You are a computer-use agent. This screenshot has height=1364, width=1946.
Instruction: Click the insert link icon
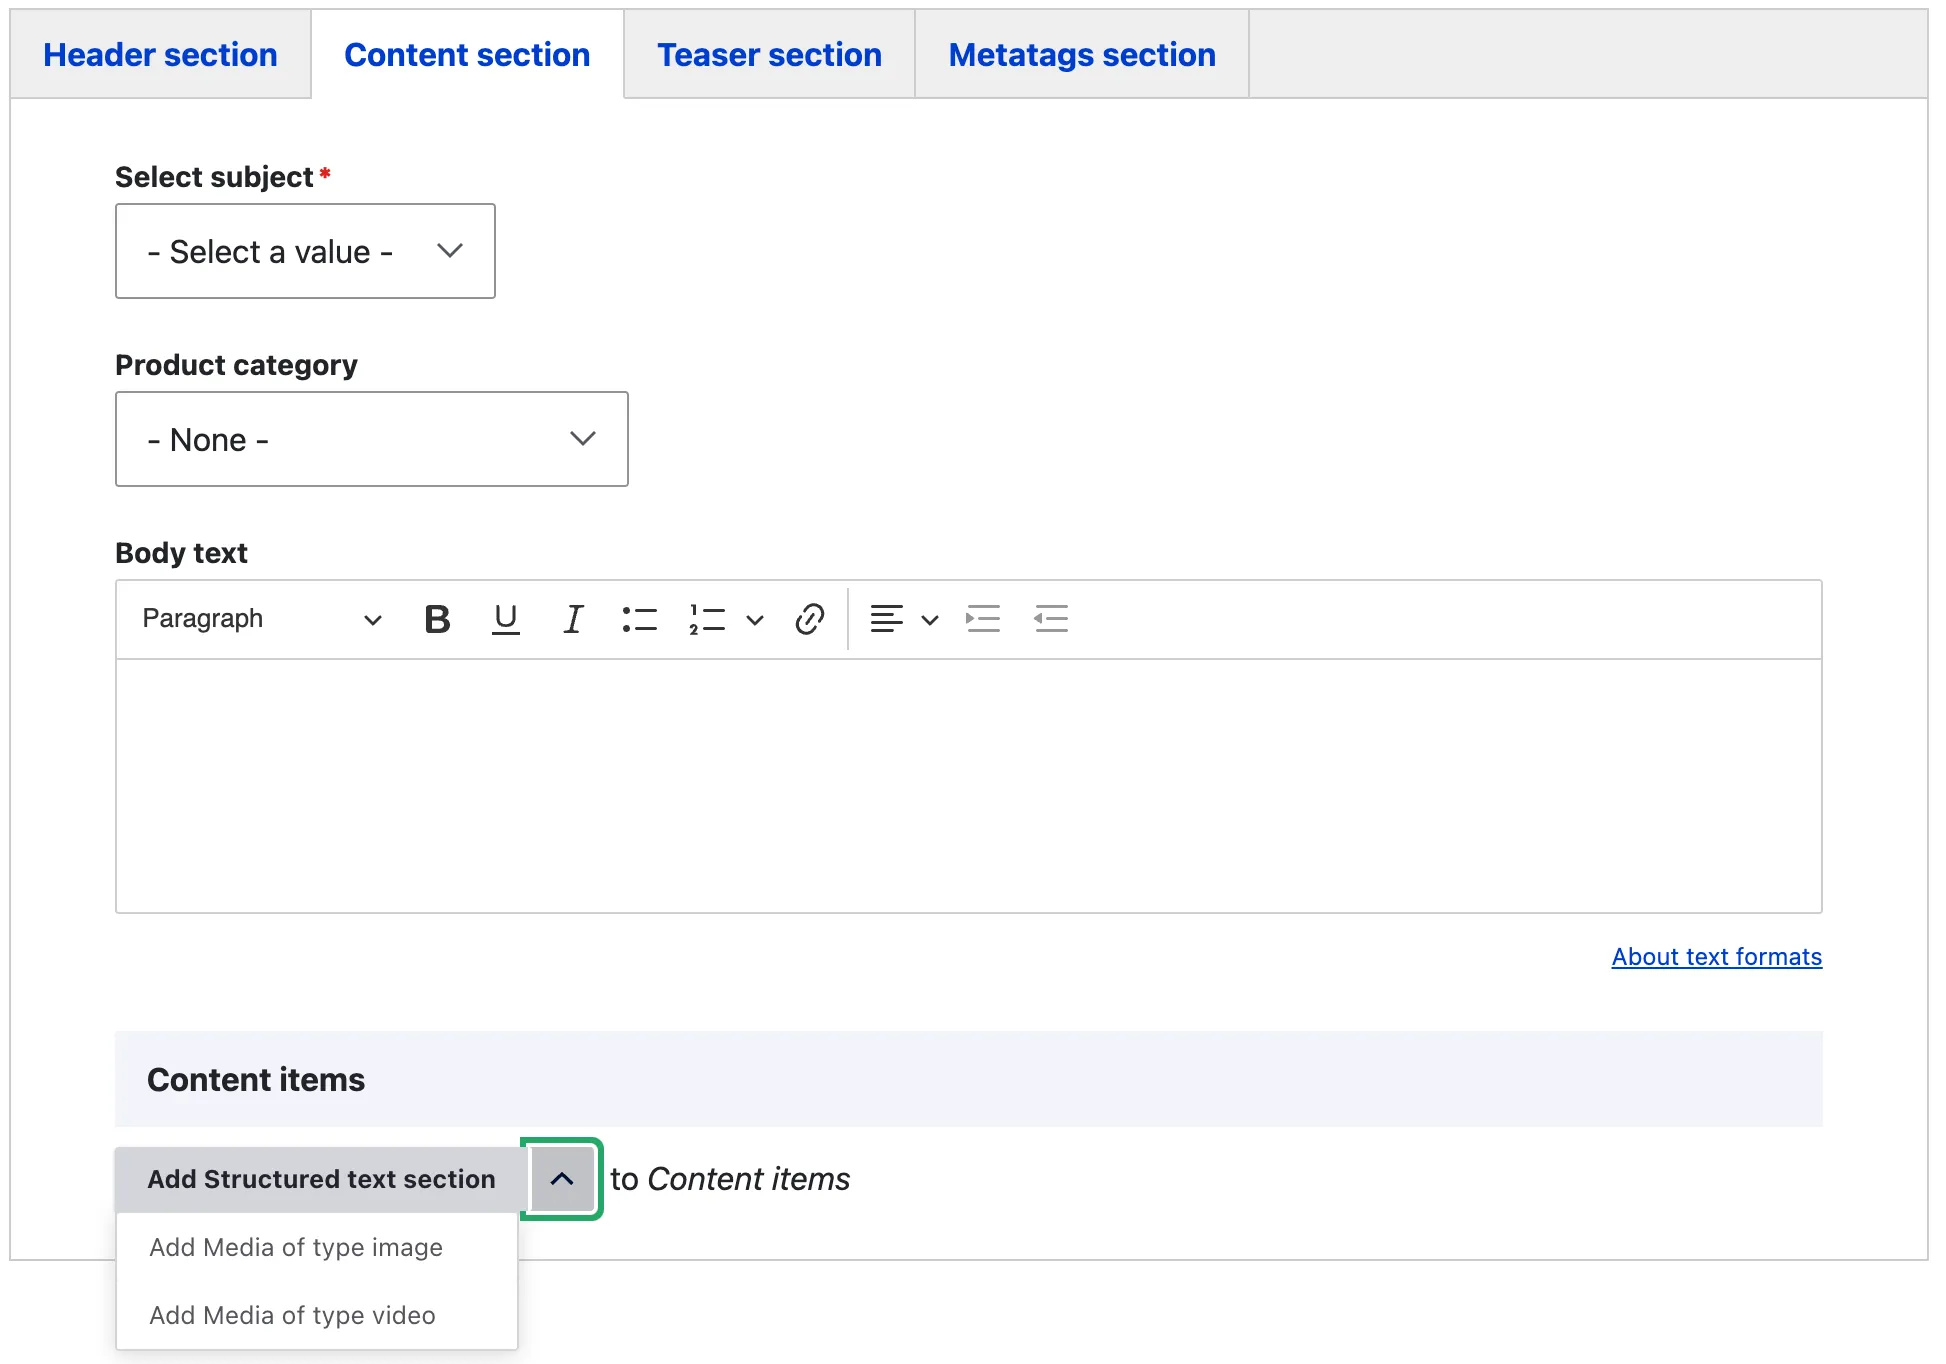[x=809, y=619]
